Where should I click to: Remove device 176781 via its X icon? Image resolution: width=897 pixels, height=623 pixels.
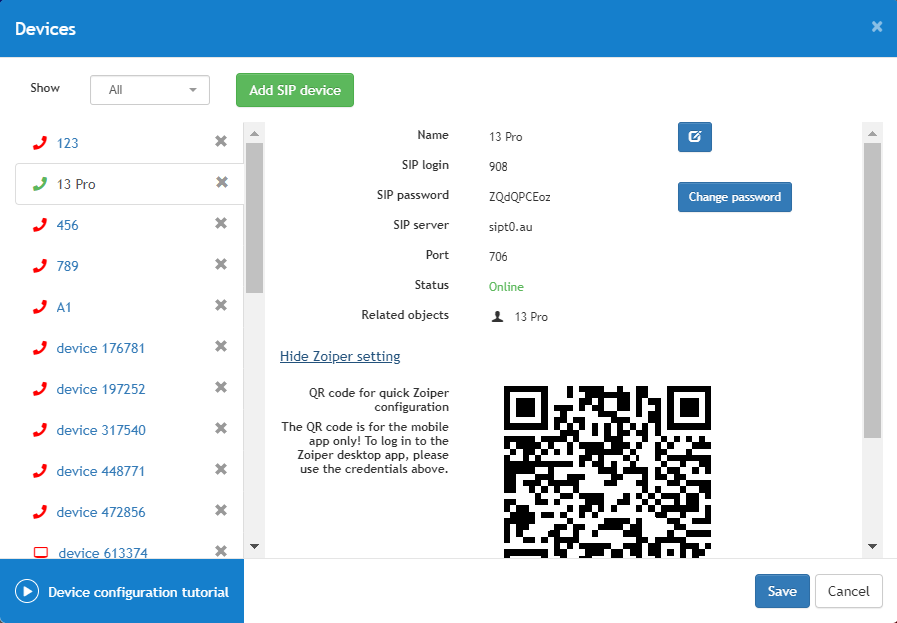coord(221,346)
